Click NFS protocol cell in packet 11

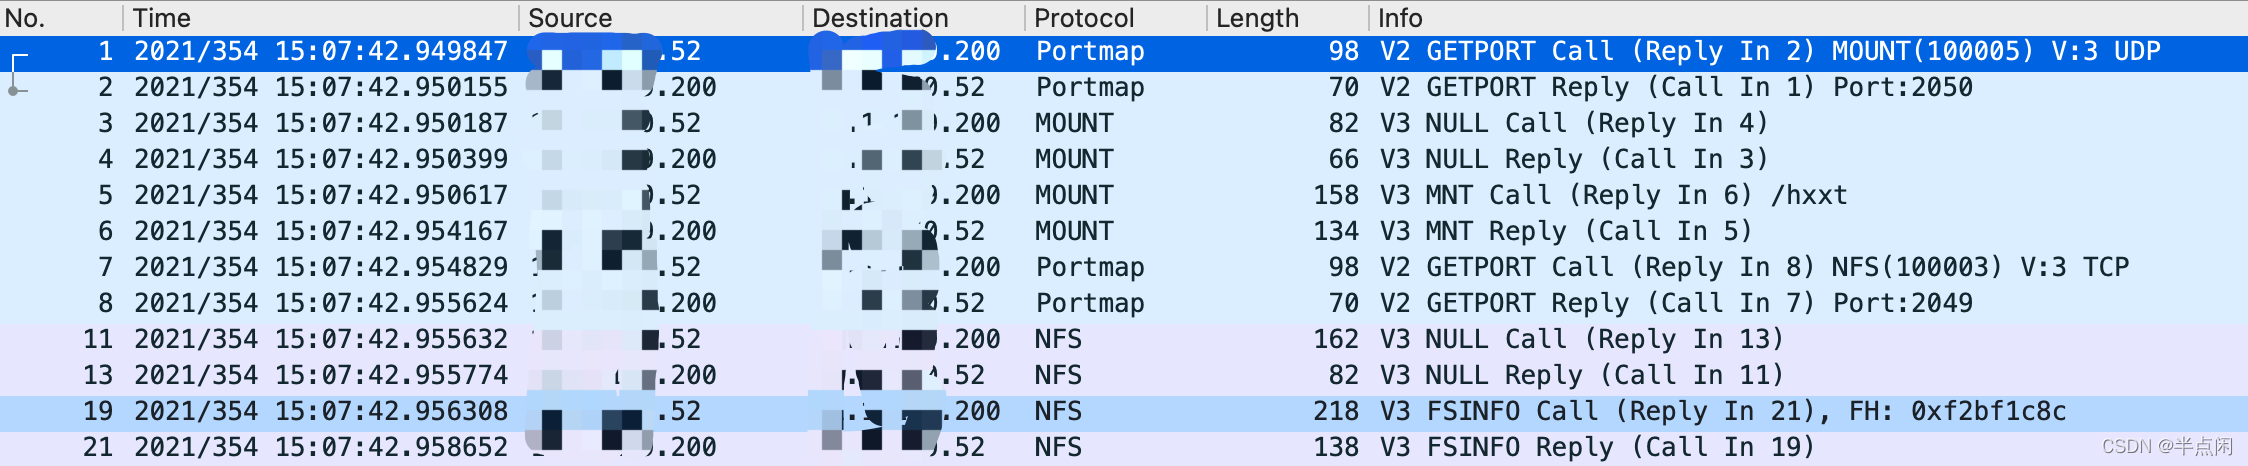click(1058, 340)
